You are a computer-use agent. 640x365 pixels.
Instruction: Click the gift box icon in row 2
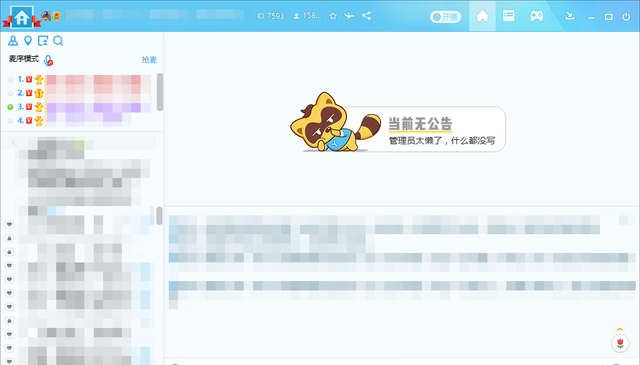[39, 93]
